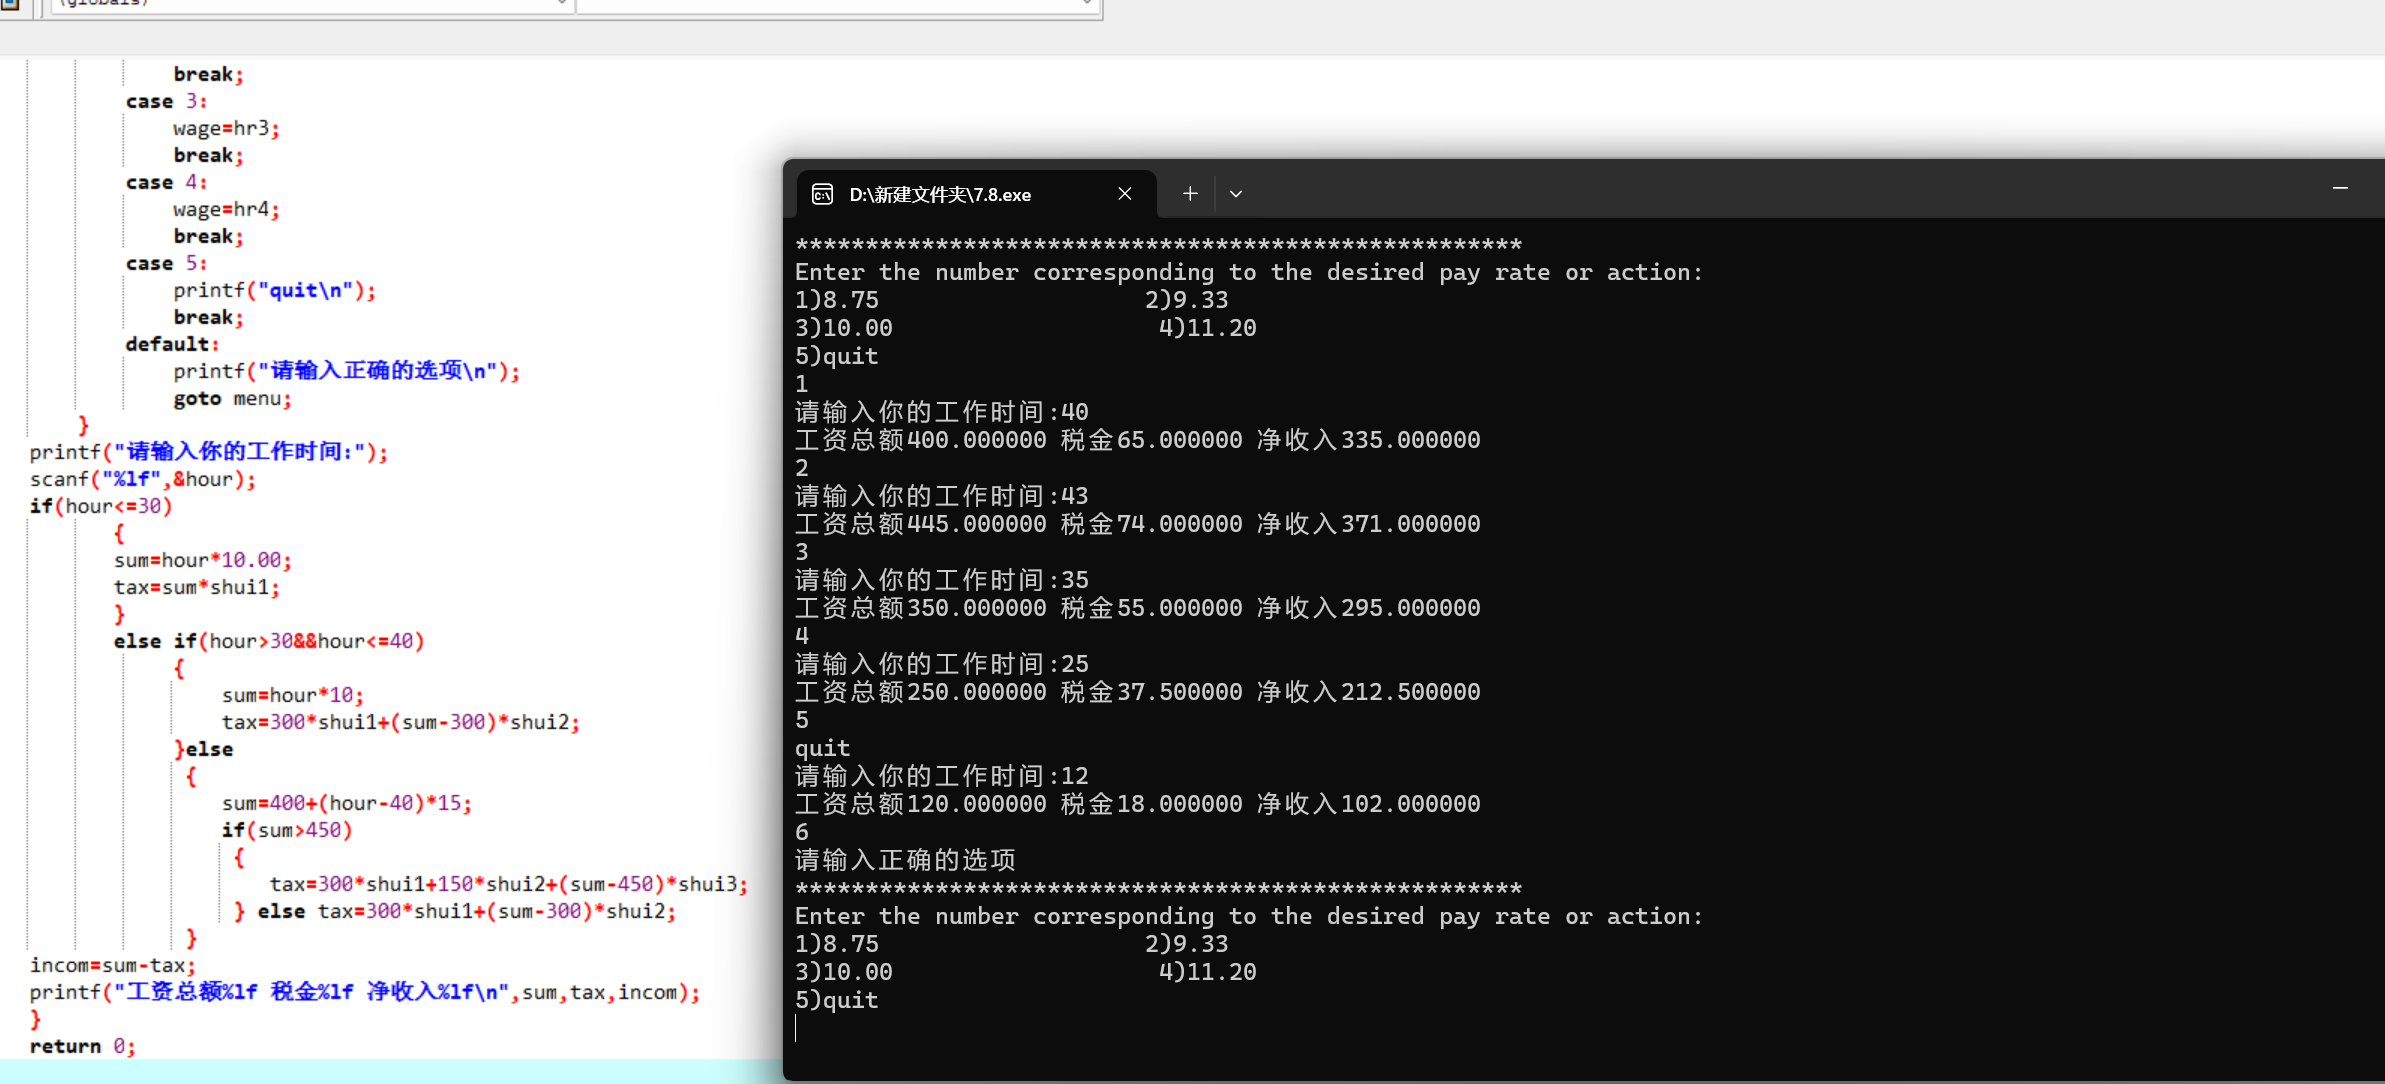The width and height of the screenshot is (2385, 1084).
Task: Place cursor in scanf("%lf",&hour) line
Action: pyautogui.click(x=142, y=479)
